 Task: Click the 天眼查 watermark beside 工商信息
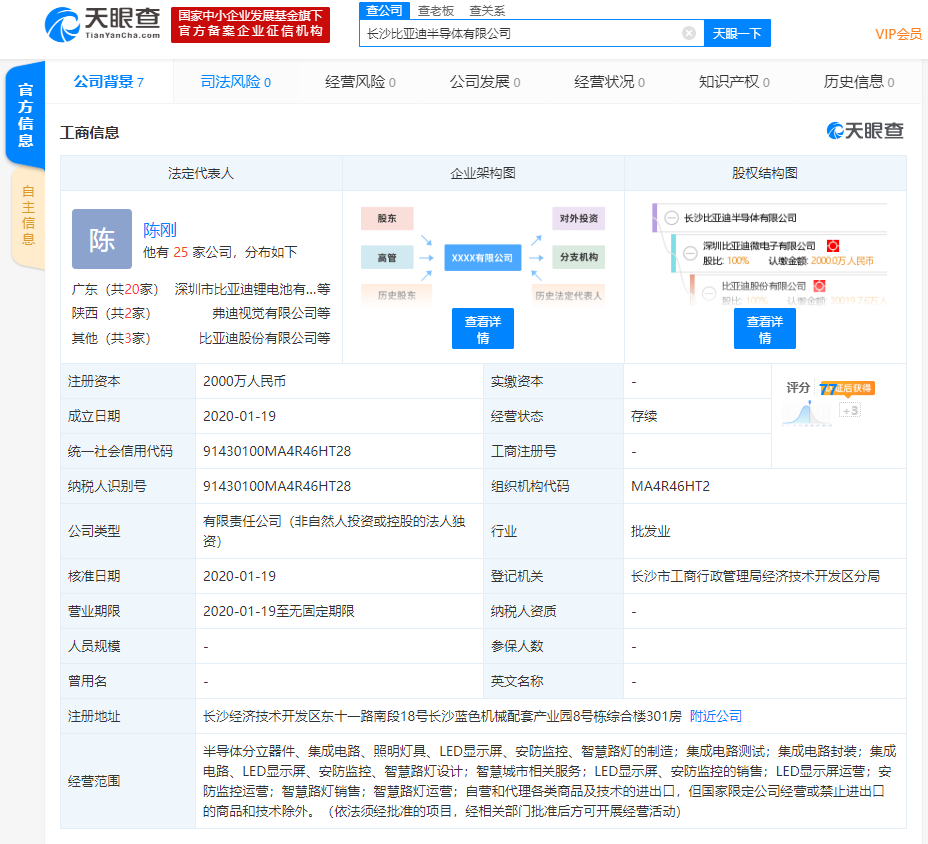click(x=867, y=130)
